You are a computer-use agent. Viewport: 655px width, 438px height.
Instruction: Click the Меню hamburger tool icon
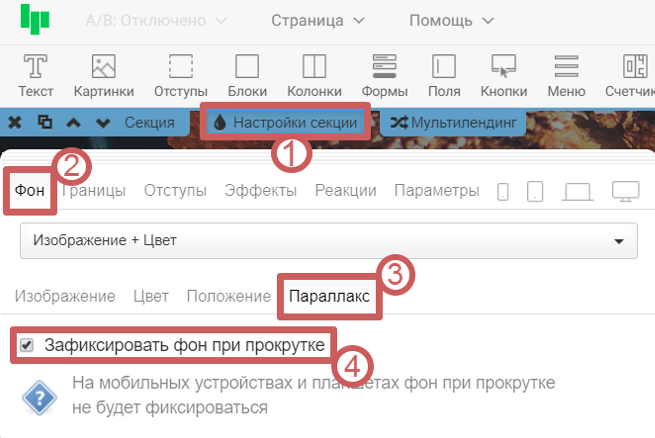coord(566,67)
